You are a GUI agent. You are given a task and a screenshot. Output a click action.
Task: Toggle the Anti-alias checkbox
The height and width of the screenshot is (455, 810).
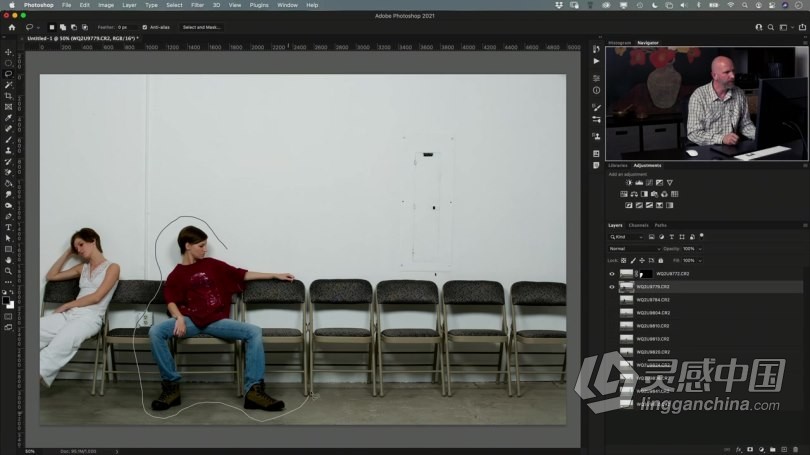point(144,27)
